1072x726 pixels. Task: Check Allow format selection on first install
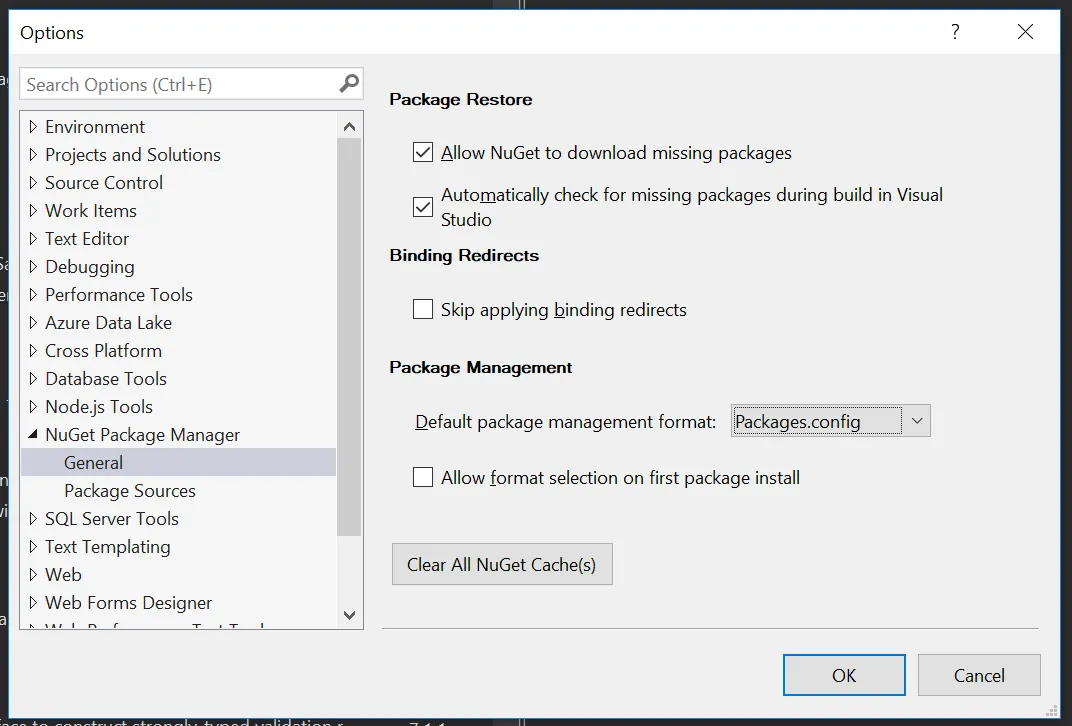pyautogui.click(x=423, y=477)
